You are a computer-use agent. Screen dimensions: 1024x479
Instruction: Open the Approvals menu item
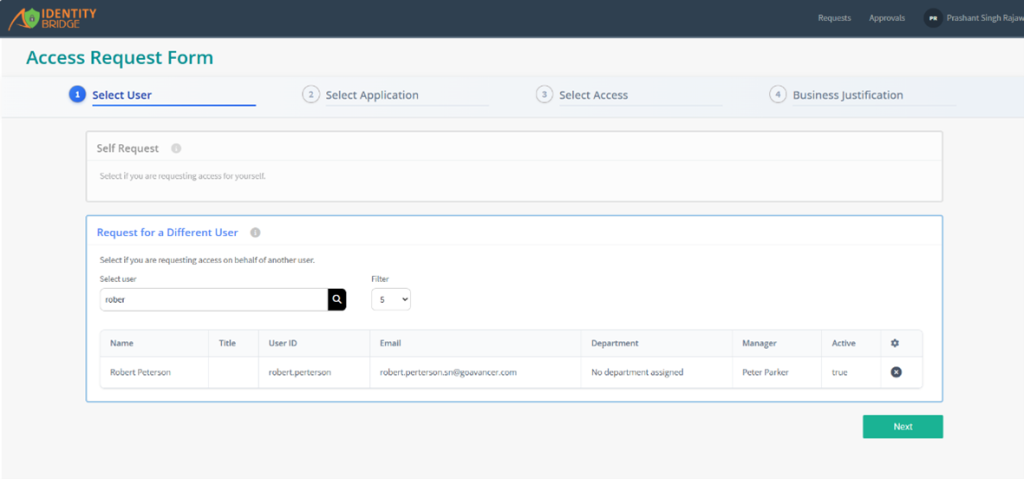tap(887, 18)
